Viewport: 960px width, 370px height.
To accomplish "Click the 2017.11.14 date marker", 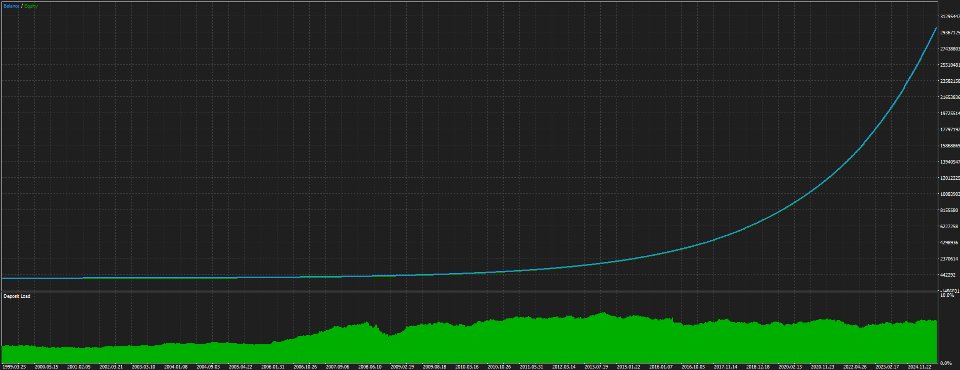I will click(726, 367).
